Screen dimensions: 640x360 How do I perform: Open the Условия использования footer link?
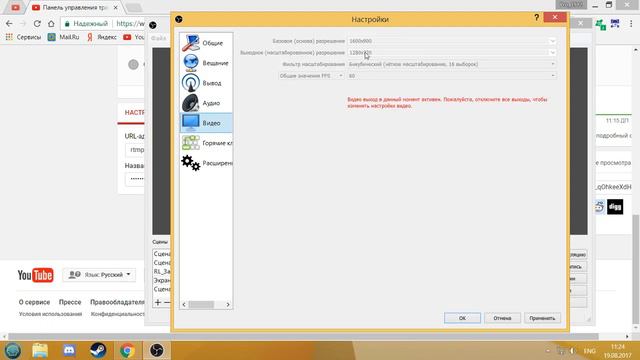(50, 314)
